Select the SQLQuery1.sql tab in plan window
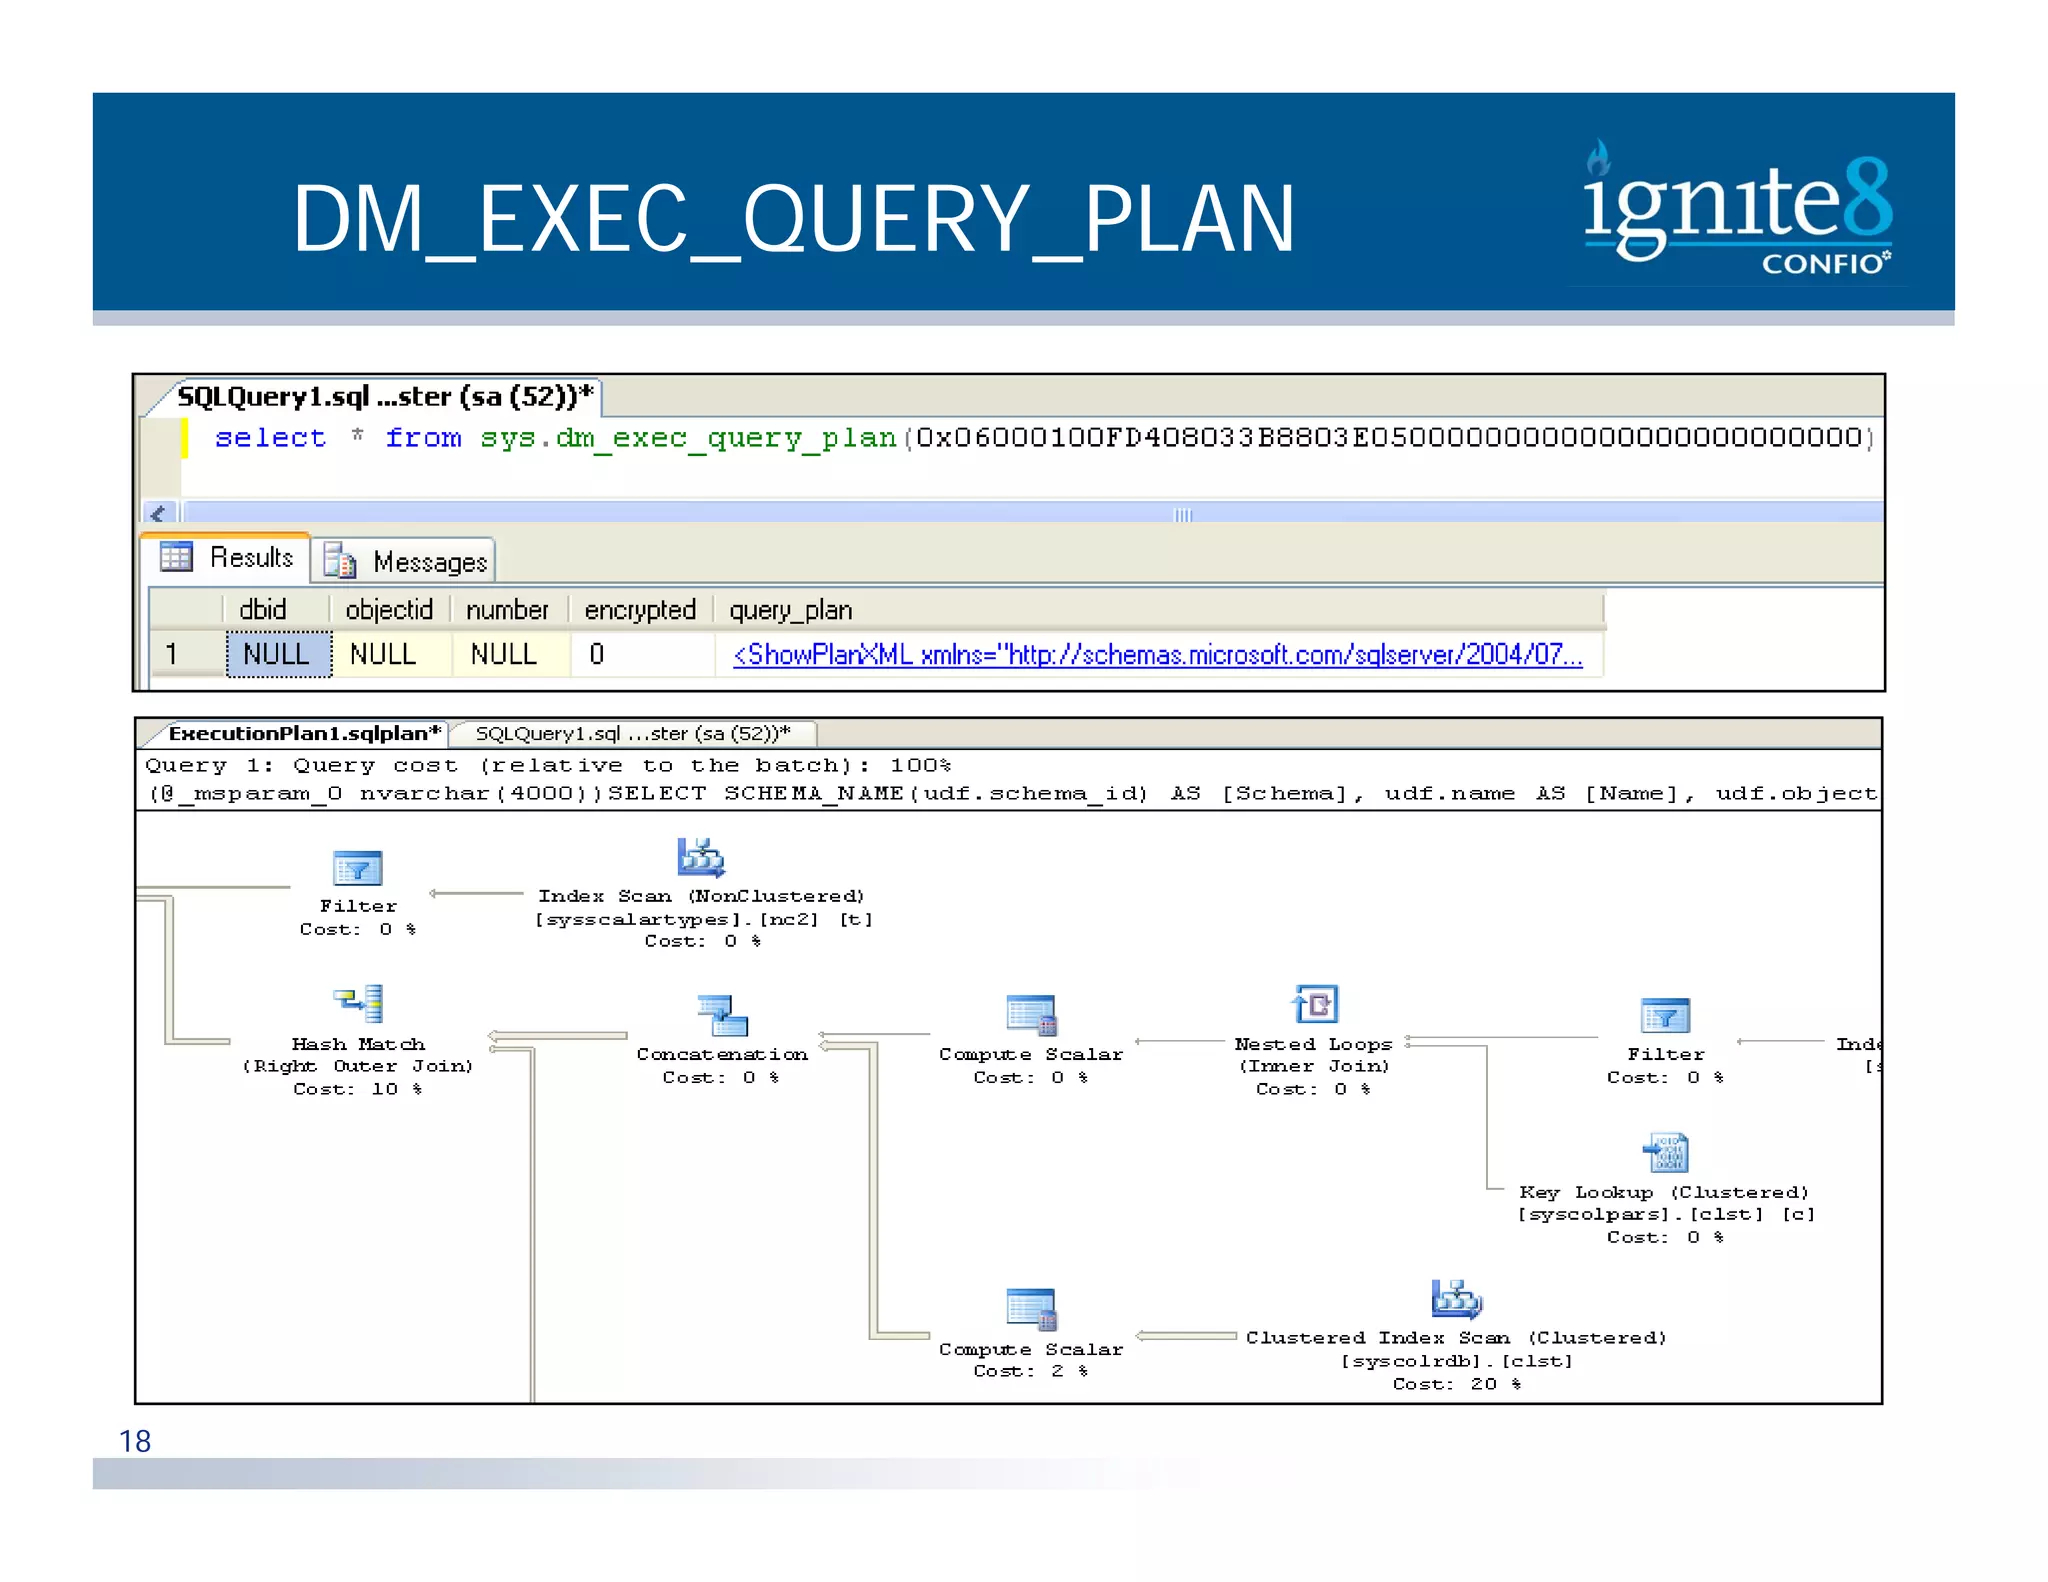Viewport: 2048px width, 1582px height. click(x=632, y=733)
